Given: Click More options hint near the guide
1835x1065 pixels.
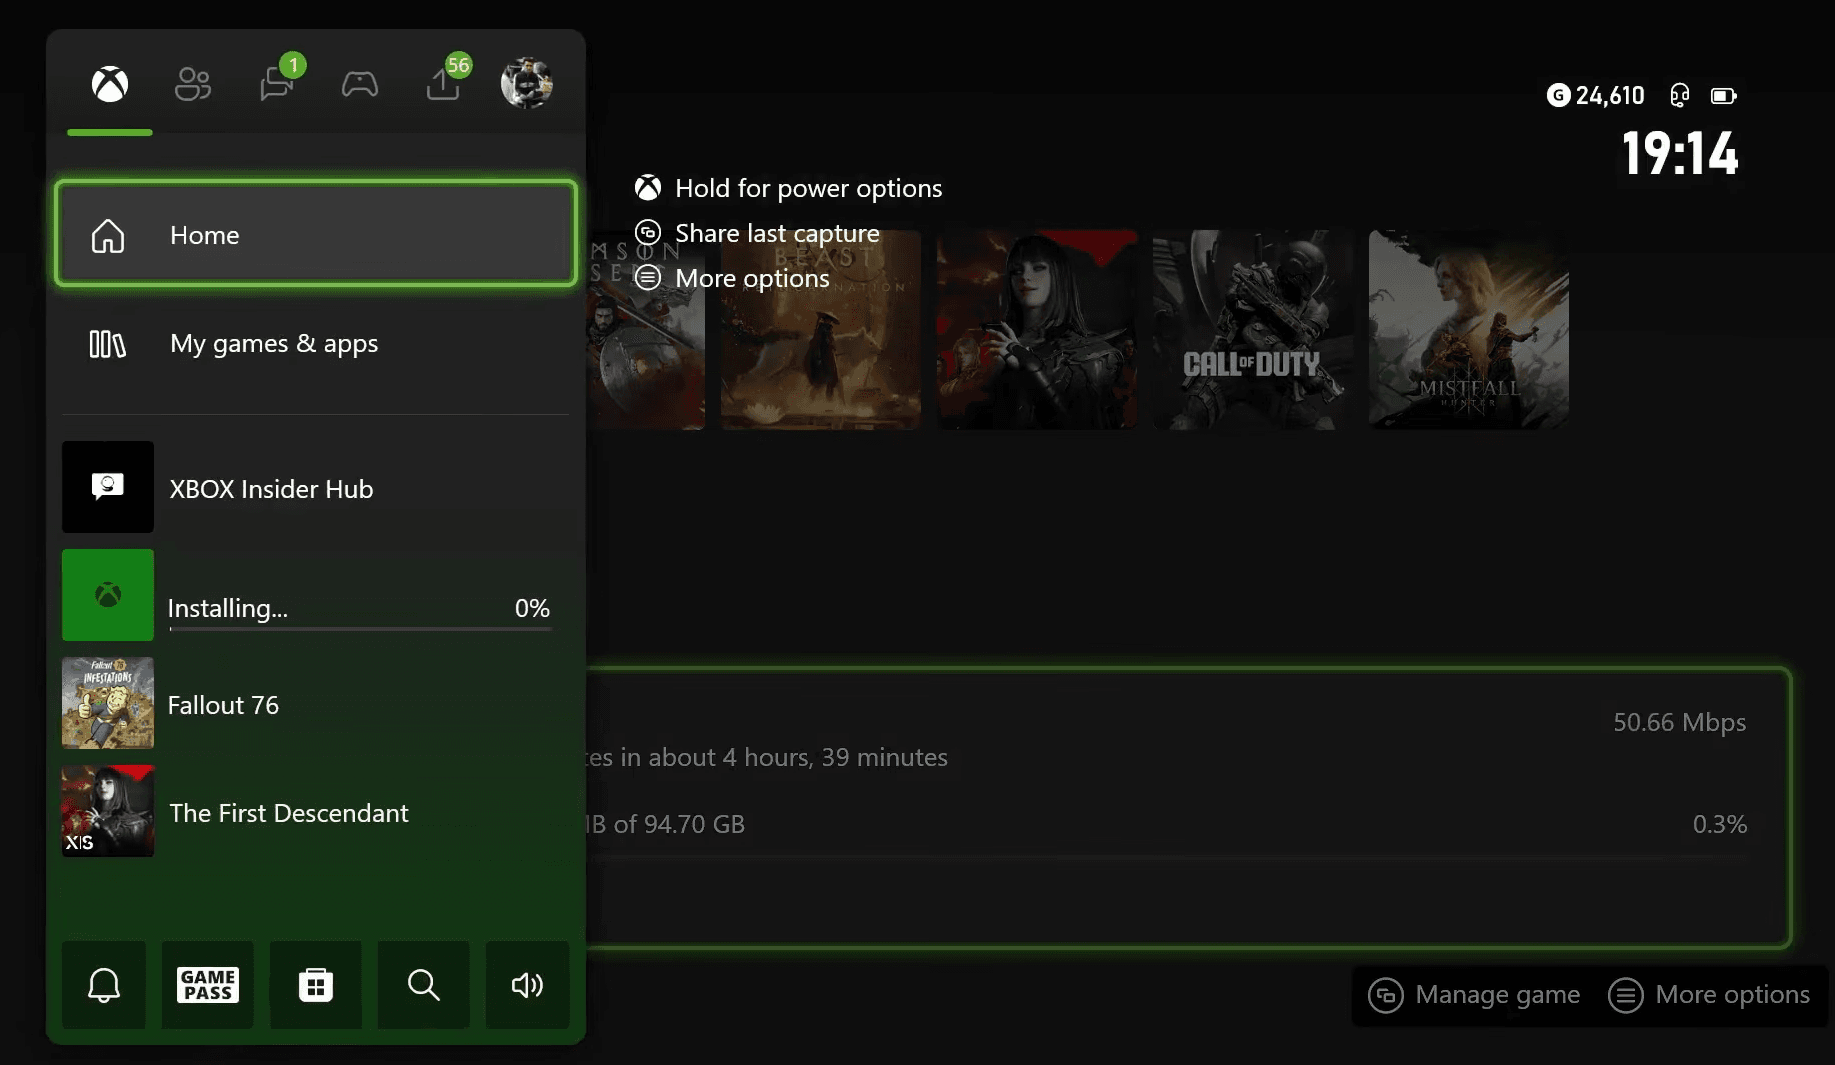Looking at the screenshot, I should (733, 278).
